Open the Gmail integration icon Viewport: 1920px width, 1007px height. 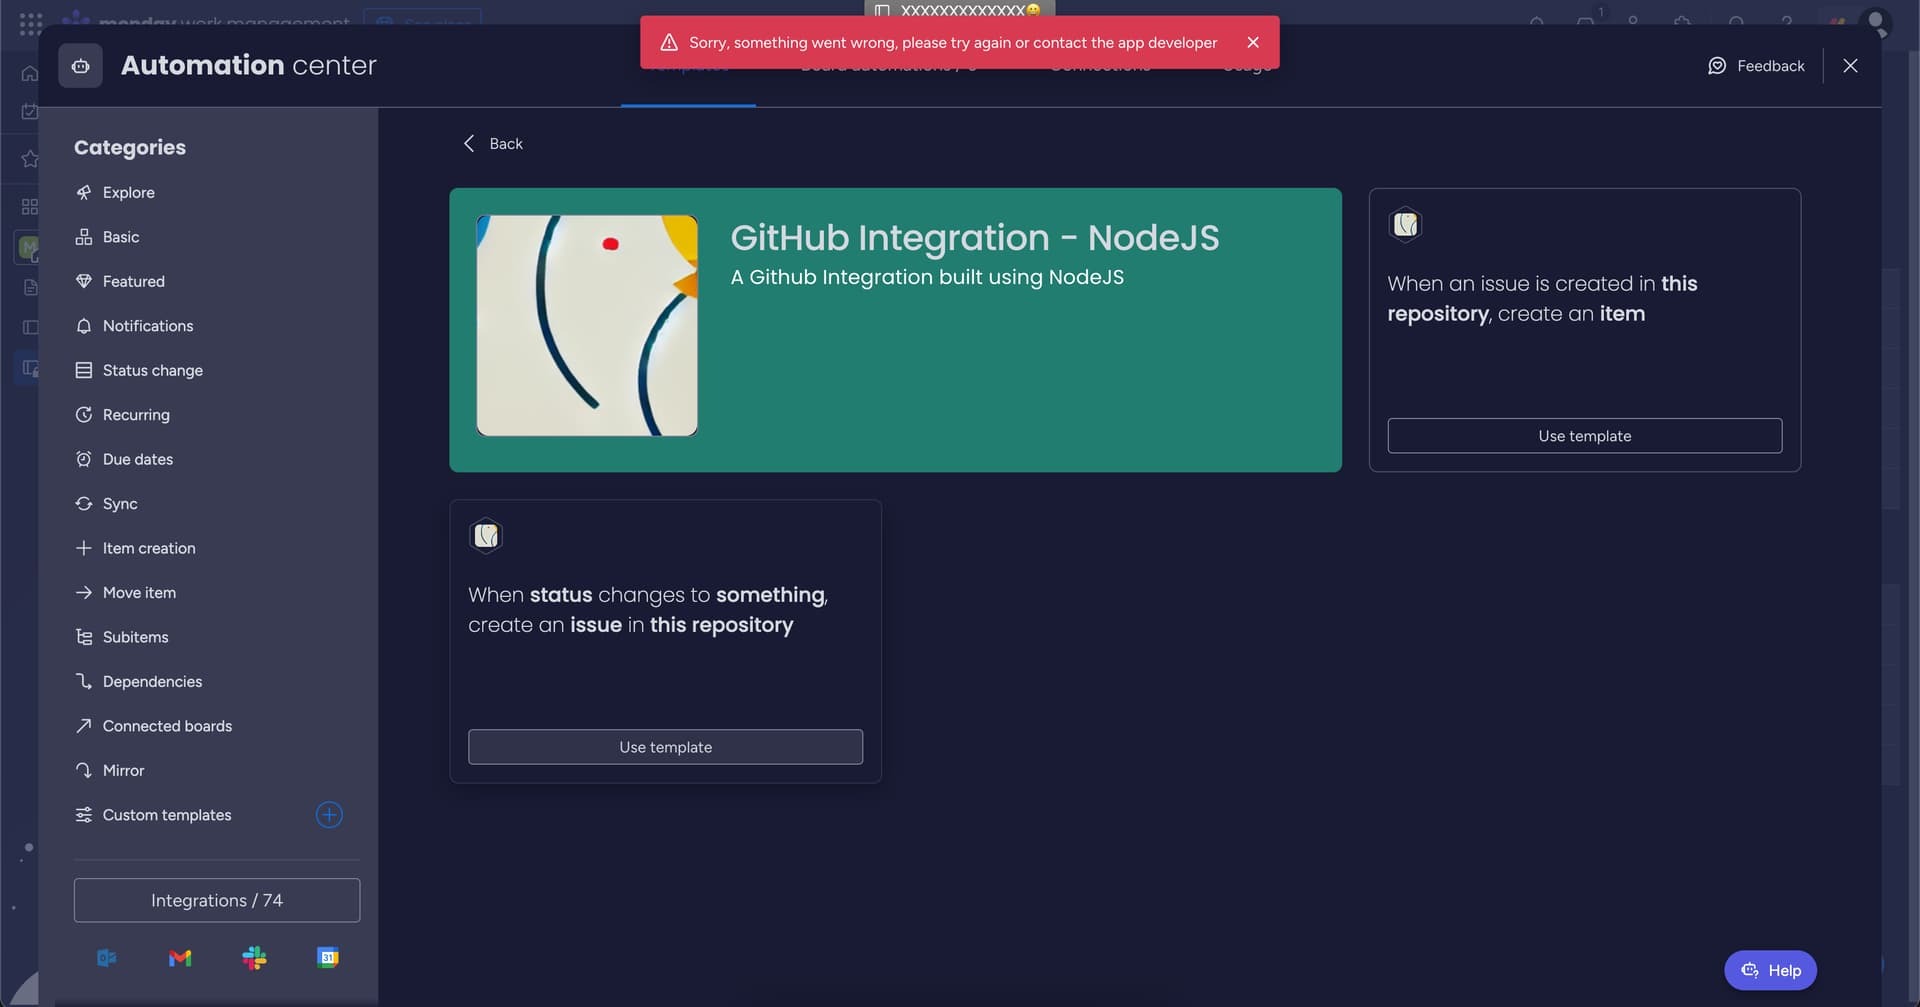pyautogui.click(x=180, y=958)
